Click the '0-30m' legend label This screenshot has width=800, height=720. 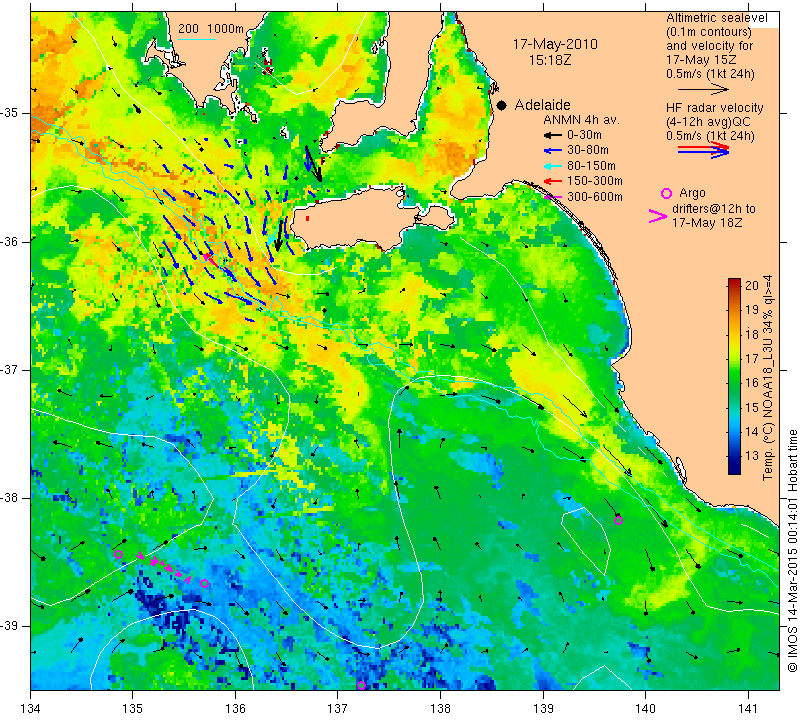point(584,135)
